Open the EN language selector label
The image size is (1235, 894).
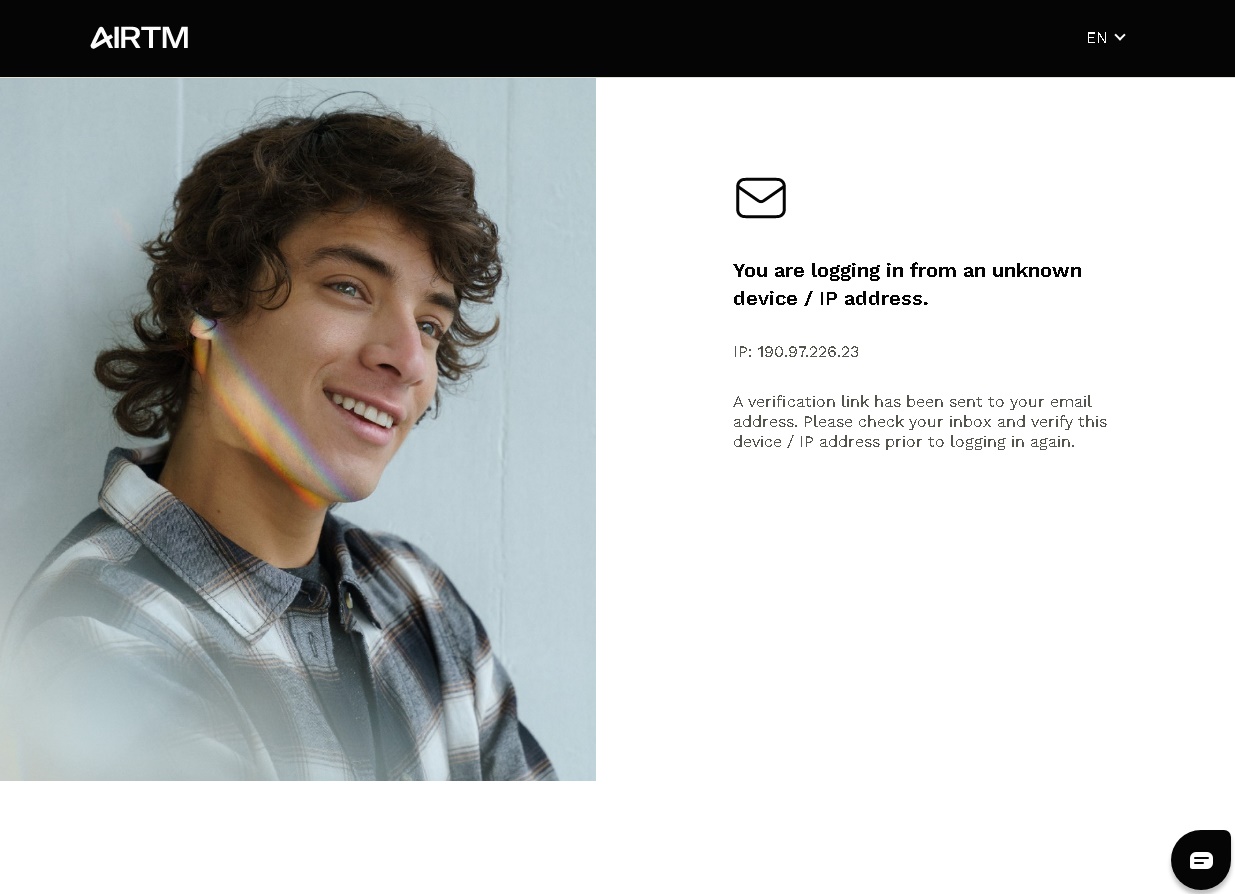pos(1097,38)
